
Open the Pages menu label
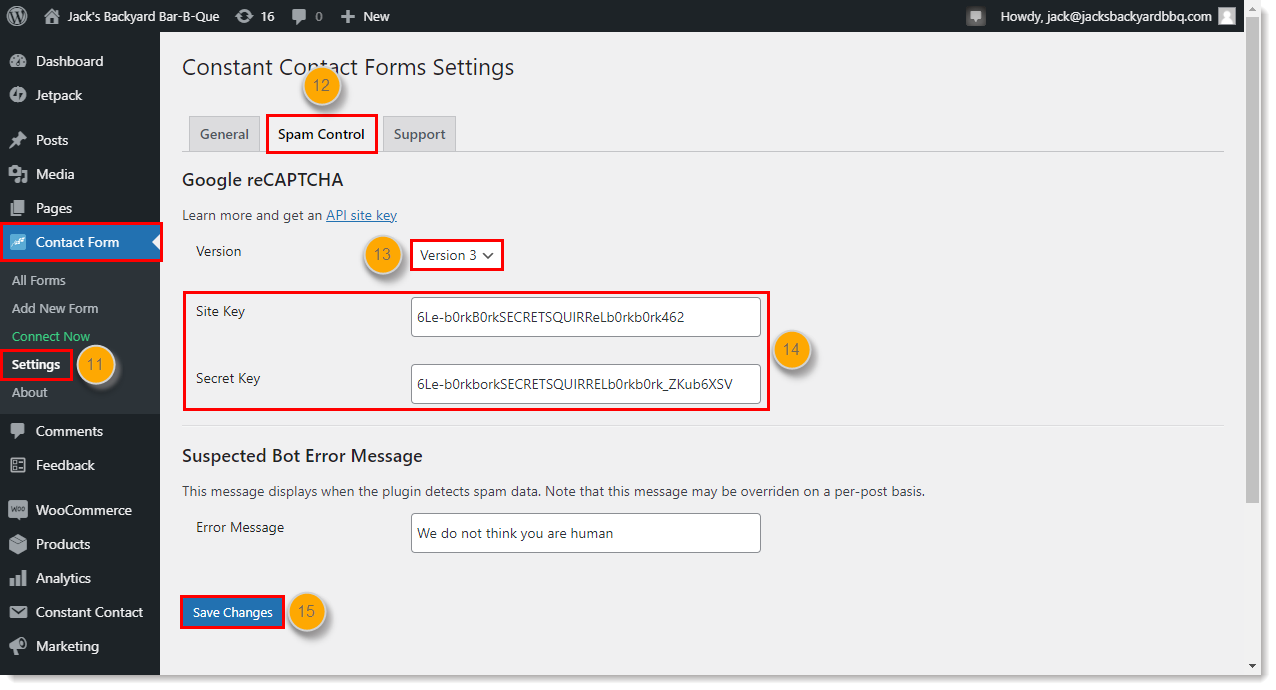pyautogui.click(x=54, y=208)
